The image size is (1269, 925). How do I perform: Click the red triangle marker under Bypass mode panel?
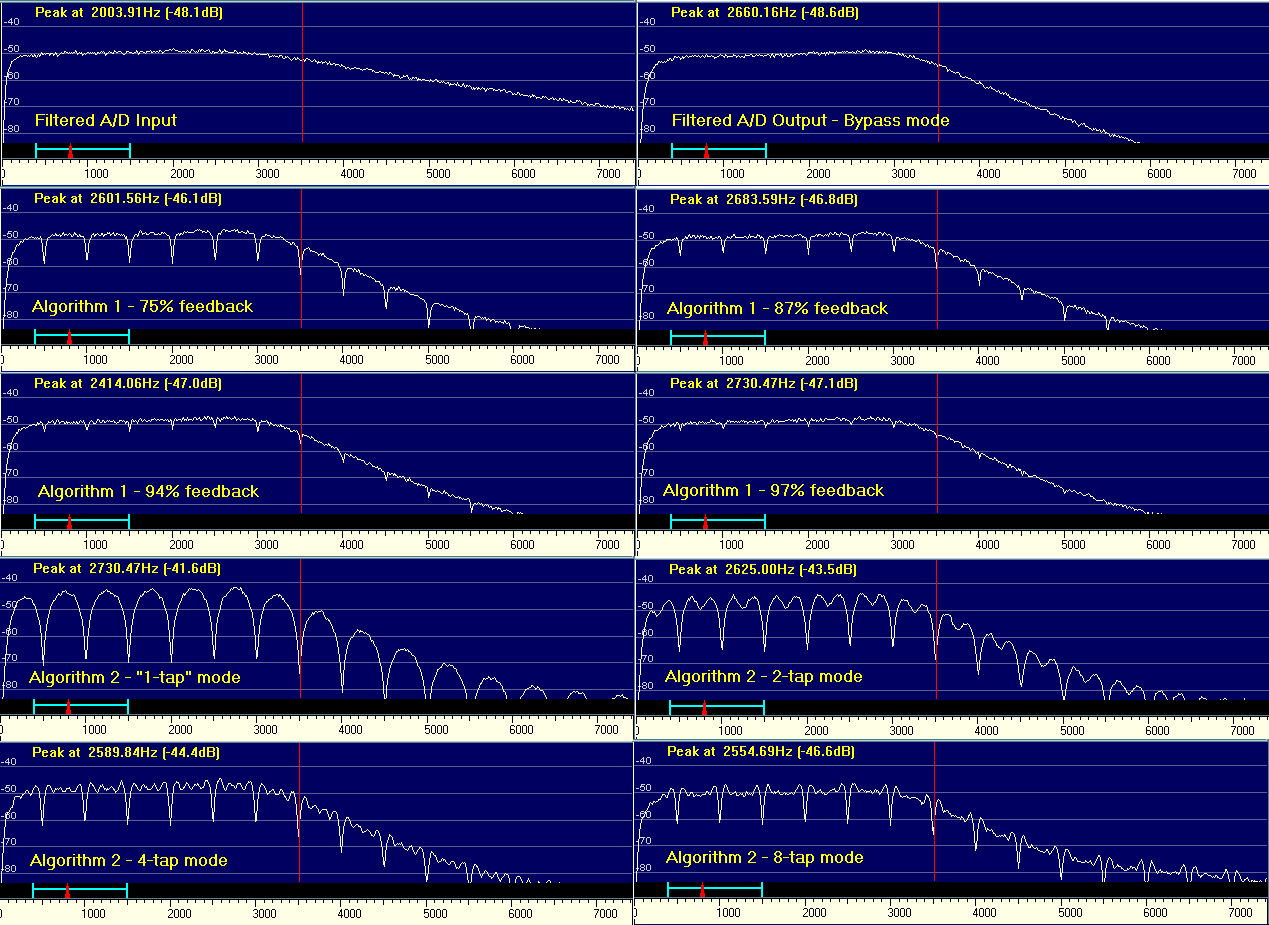pyautogui.click(x=706, y=152)
